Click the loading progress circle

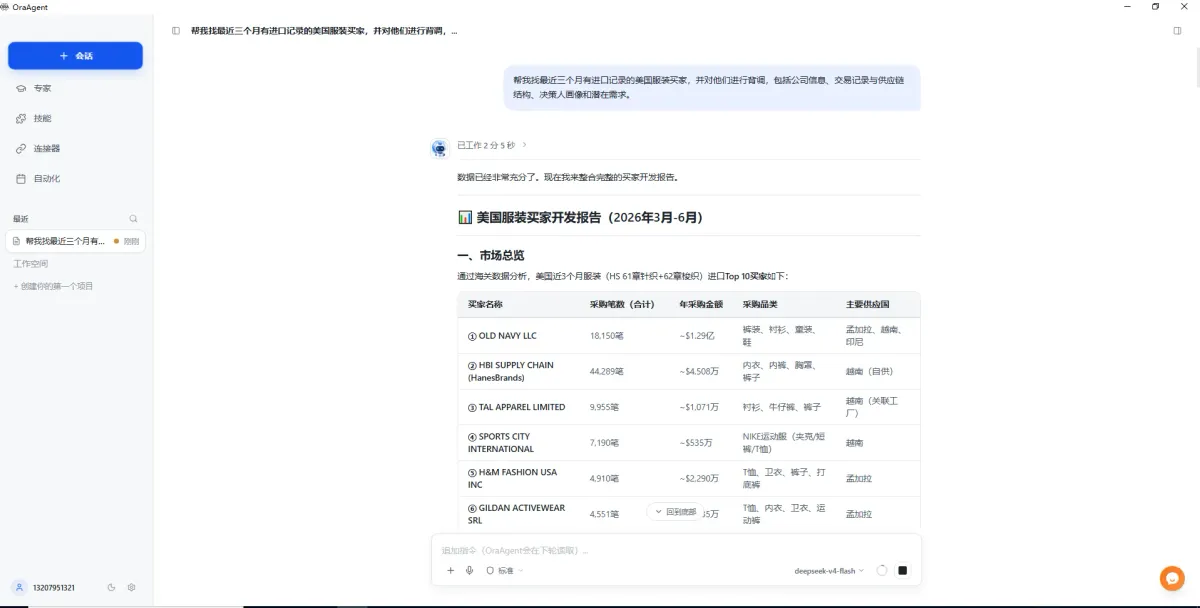[882, 570]
